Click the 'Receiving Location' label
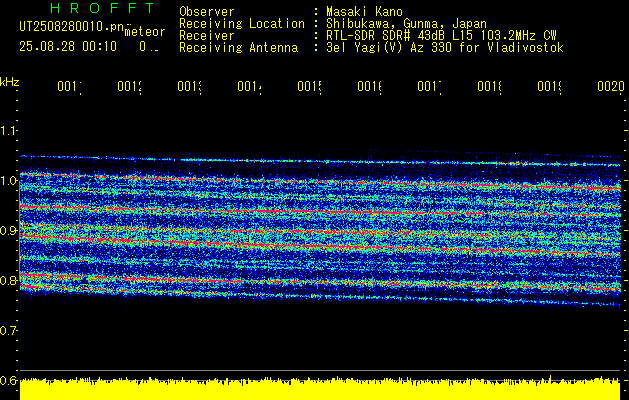This screenshot has width=629, height=400. [242, 24]
